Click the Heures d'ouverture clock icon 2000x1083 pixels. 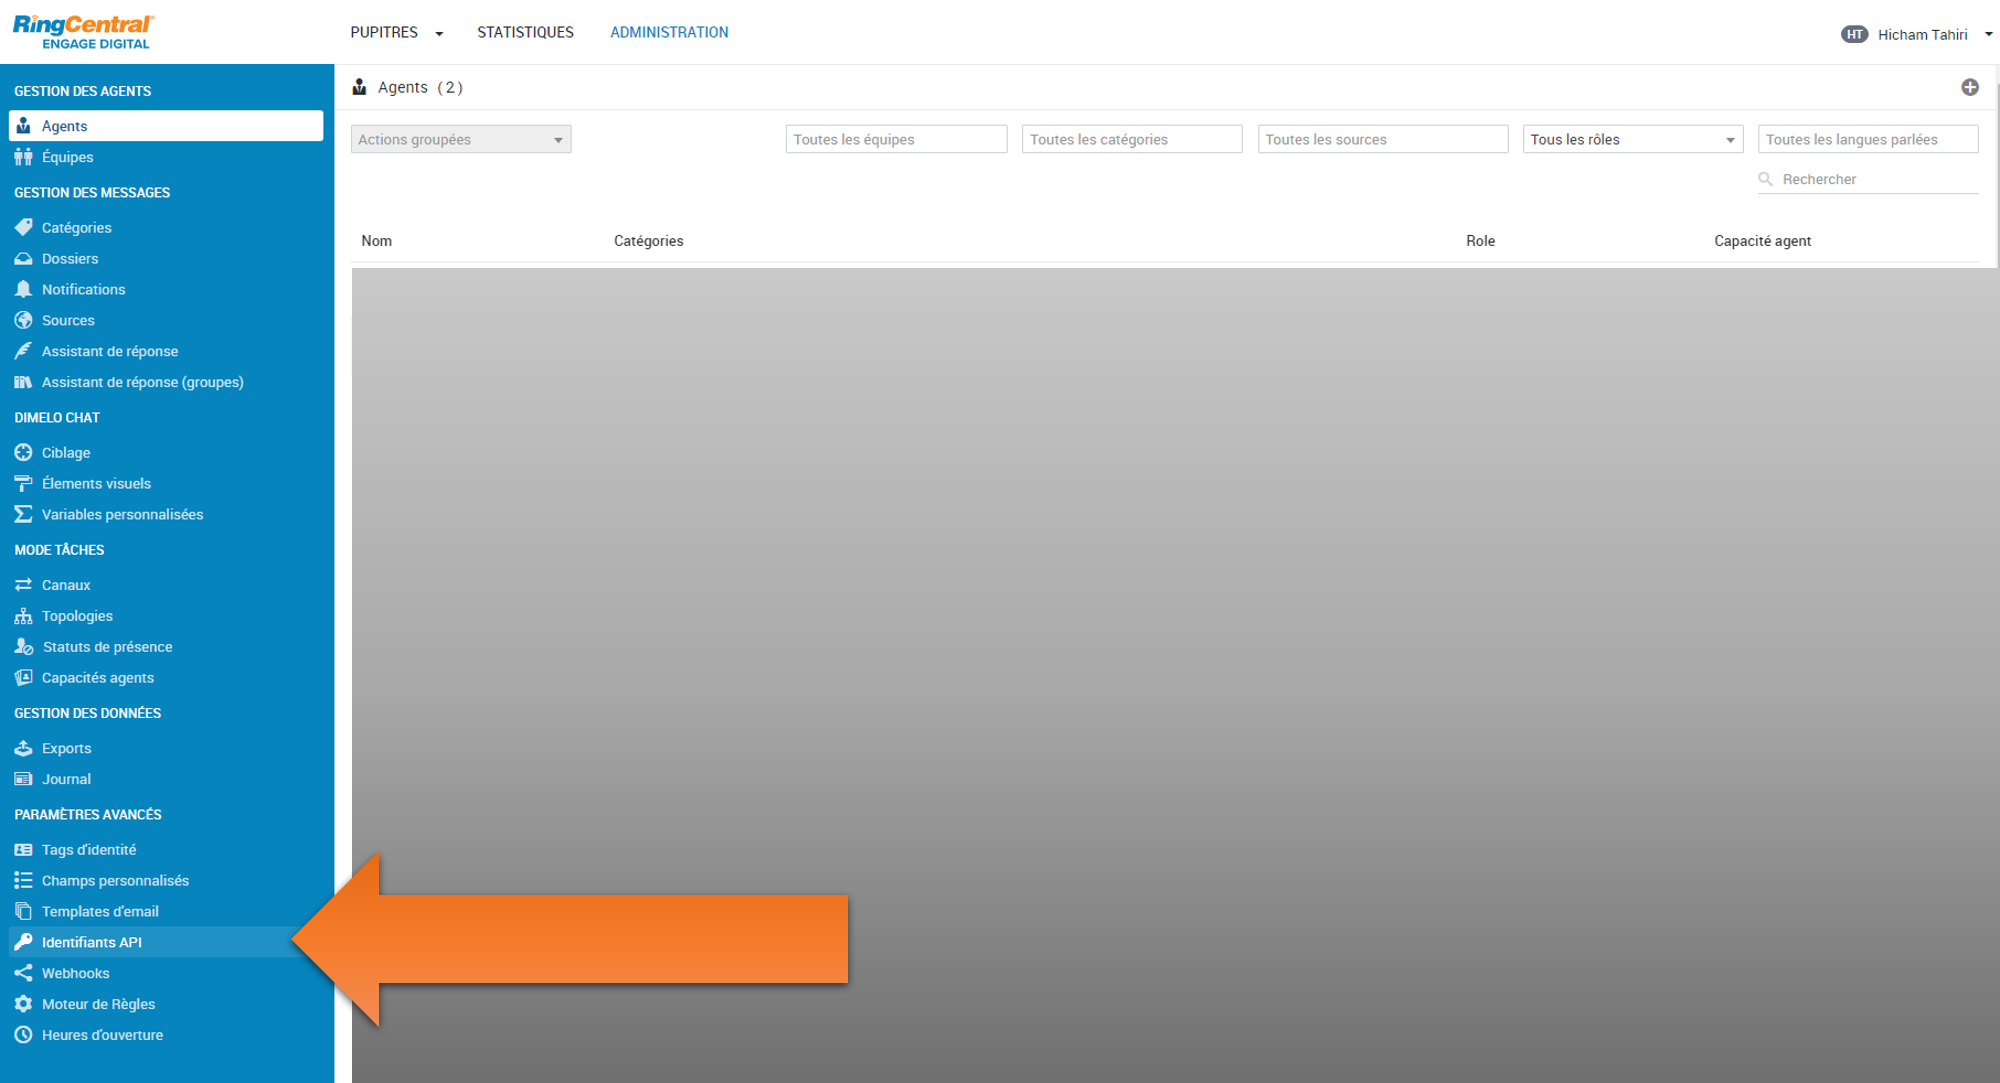(x=23, y=1035)
